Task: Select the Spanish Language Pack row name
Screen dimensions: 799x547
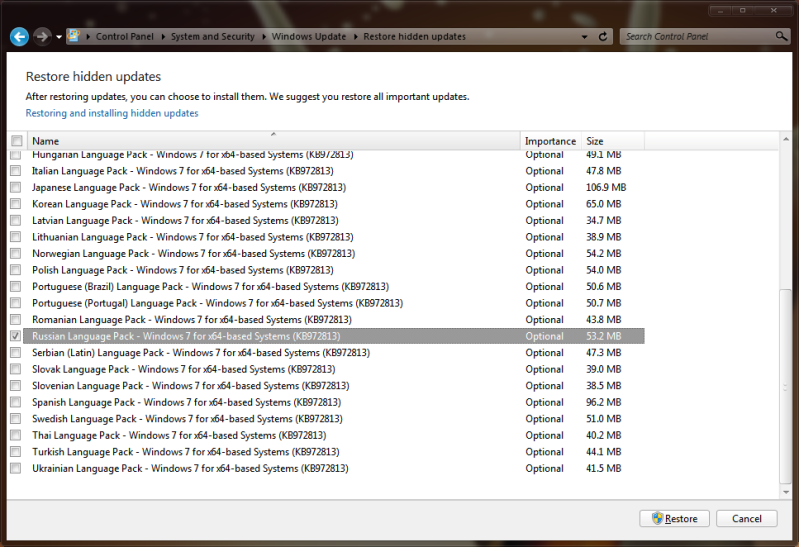Action: pyautogui.click(x=187, y=402)
